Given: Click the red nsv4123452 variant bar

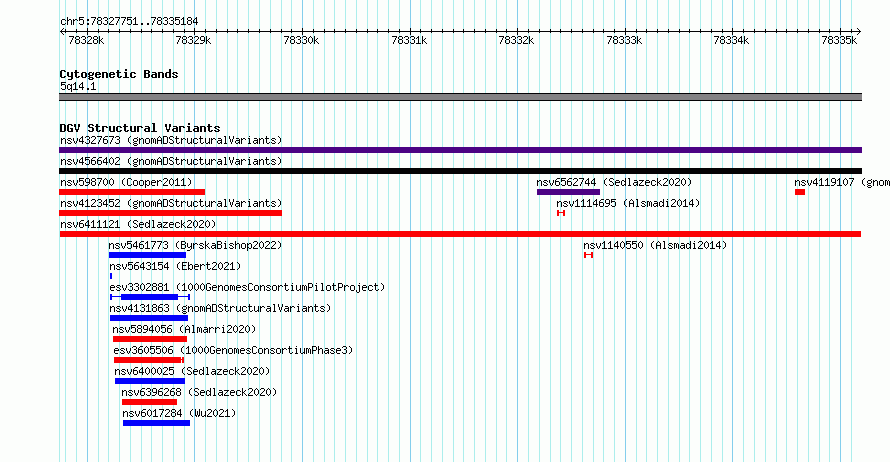Looking at the screenshot, I should tap(170, 213).
